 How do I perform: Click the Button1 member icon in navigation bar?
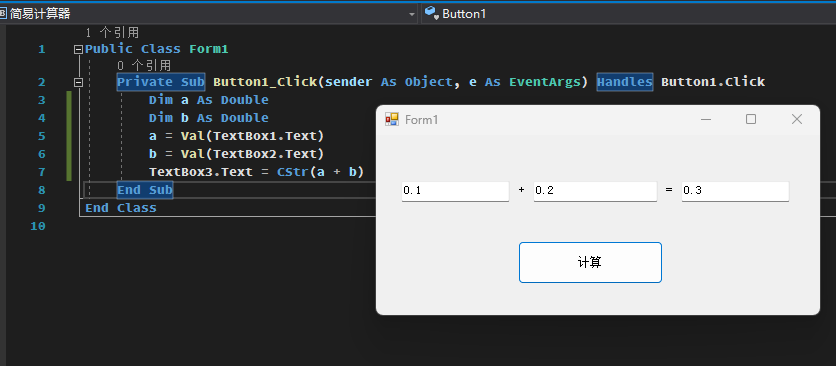click(431, 13)
